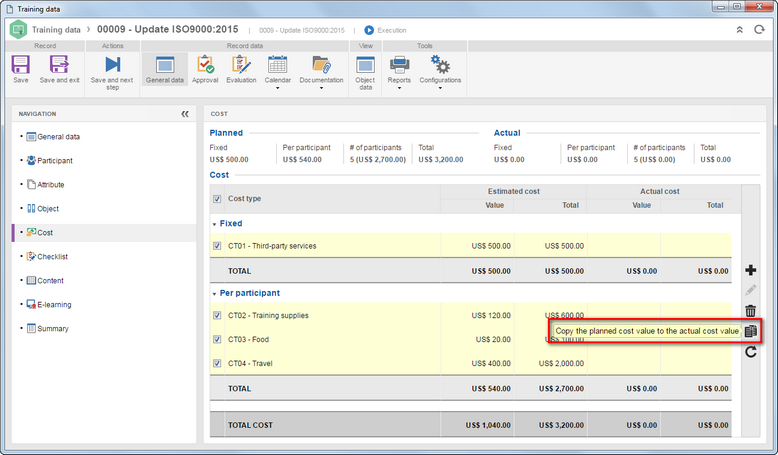The height and width of the screenshot is (455, 778).
Task: Click the Execution play status icon
Action: [369, 30]
